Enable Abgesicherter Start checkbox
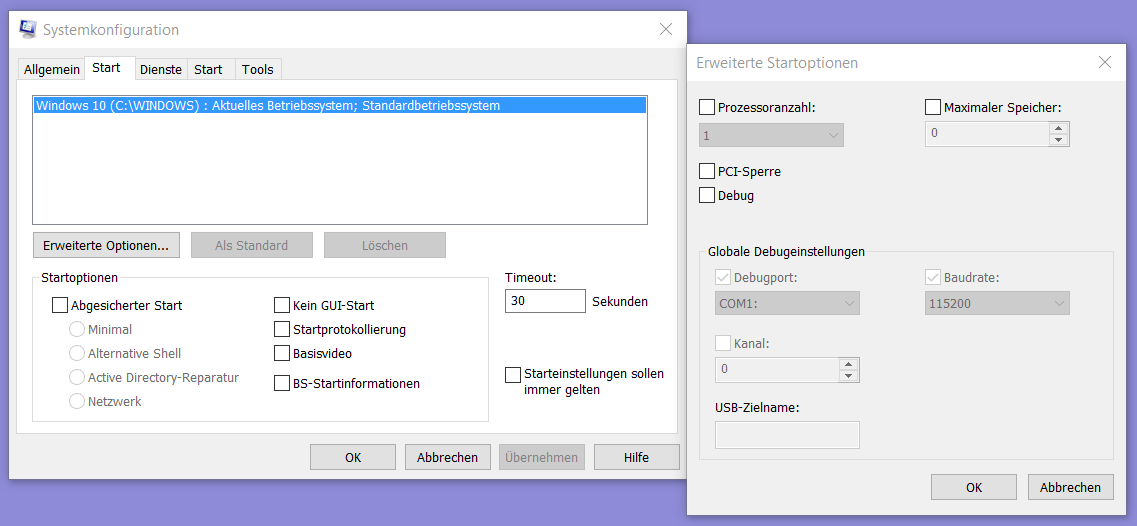The height and width of the screenshot is (526, 1137). click(59, 305)
